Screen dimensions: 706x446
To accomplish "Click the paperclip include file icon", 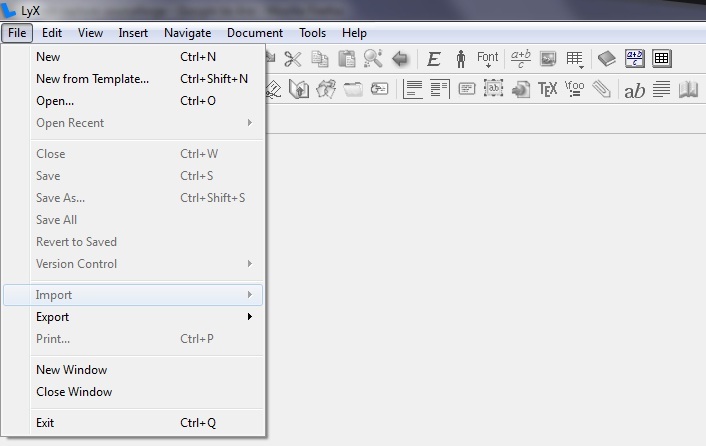I will (x=602, y=89).
